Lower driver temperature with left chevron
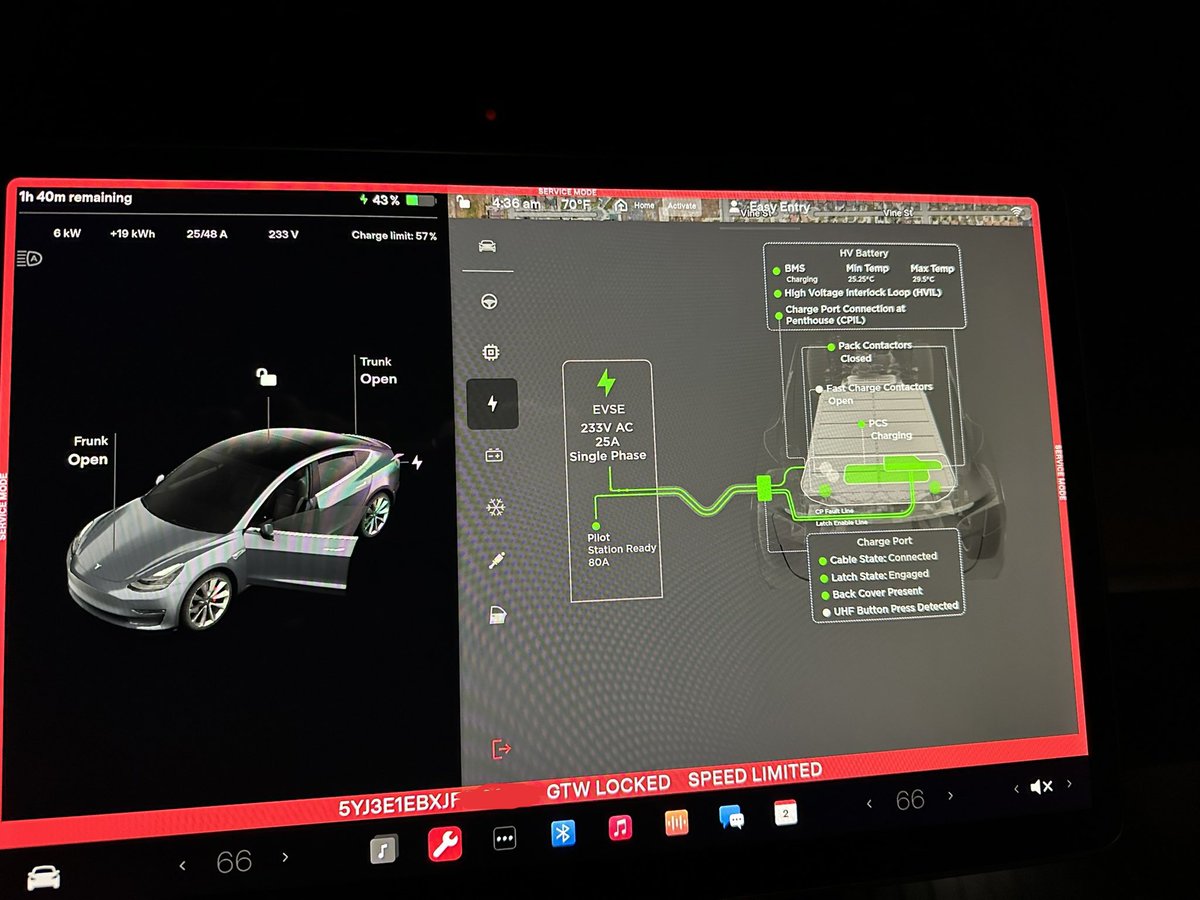The image size is (1200, 900). pos(182,864)
